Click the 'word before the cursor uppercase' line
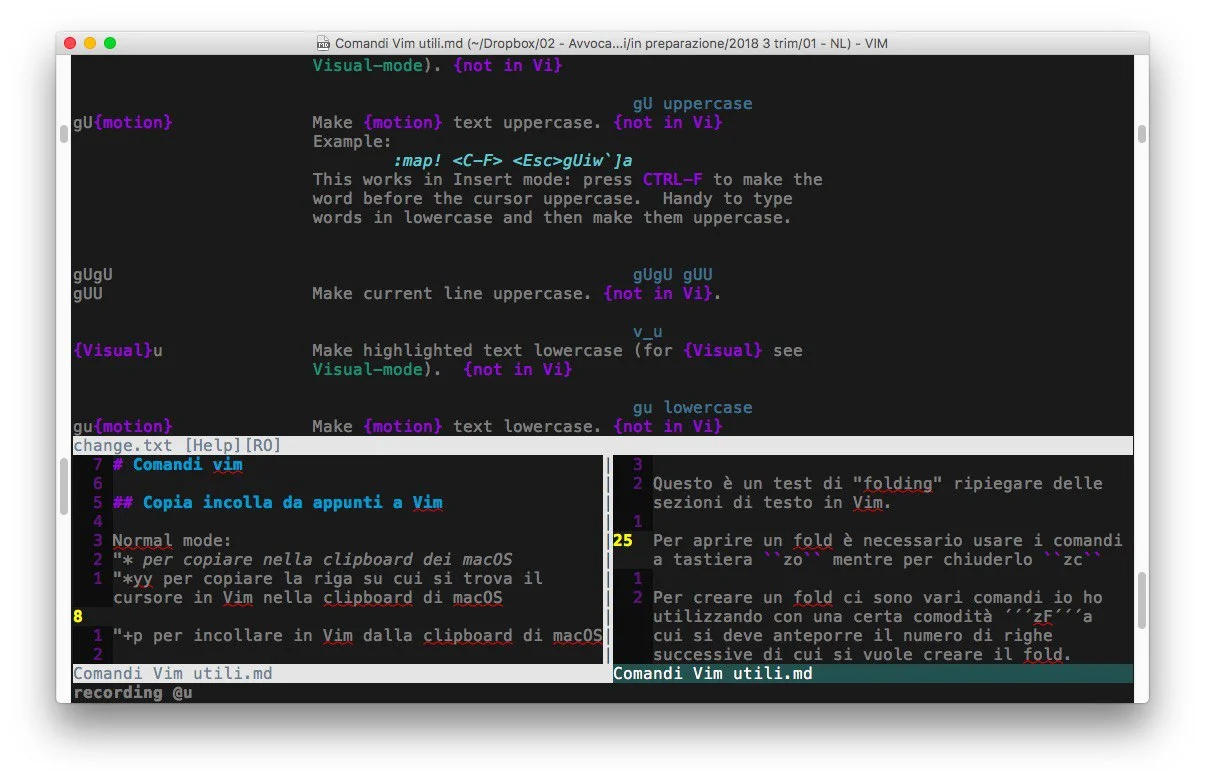Viewport: 1205px width, 783px height. [552, 199]
